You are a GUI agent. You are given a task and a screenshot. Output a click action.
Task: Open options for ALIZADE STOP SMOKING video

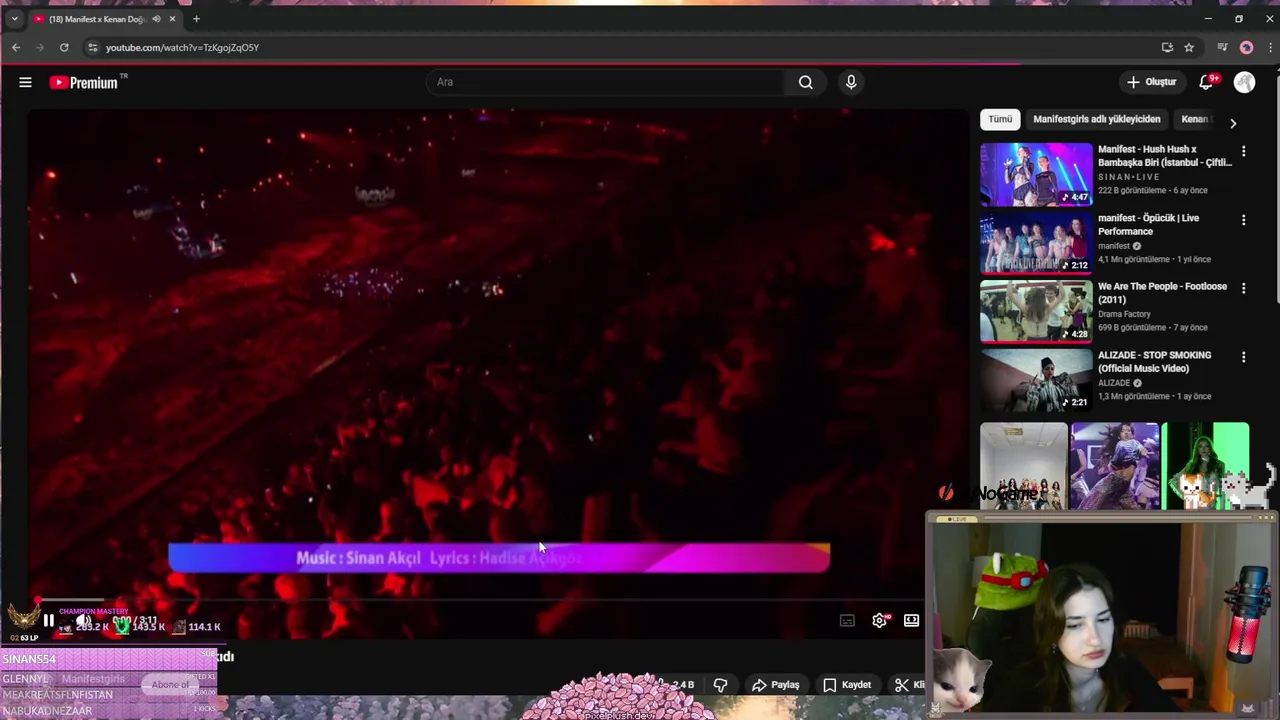click(x=1243, y=357)
